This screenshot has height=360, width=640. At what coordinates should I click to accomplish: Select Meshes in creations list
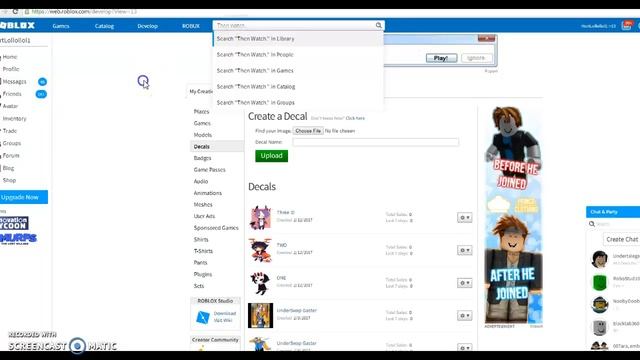(x=203, y=205)
